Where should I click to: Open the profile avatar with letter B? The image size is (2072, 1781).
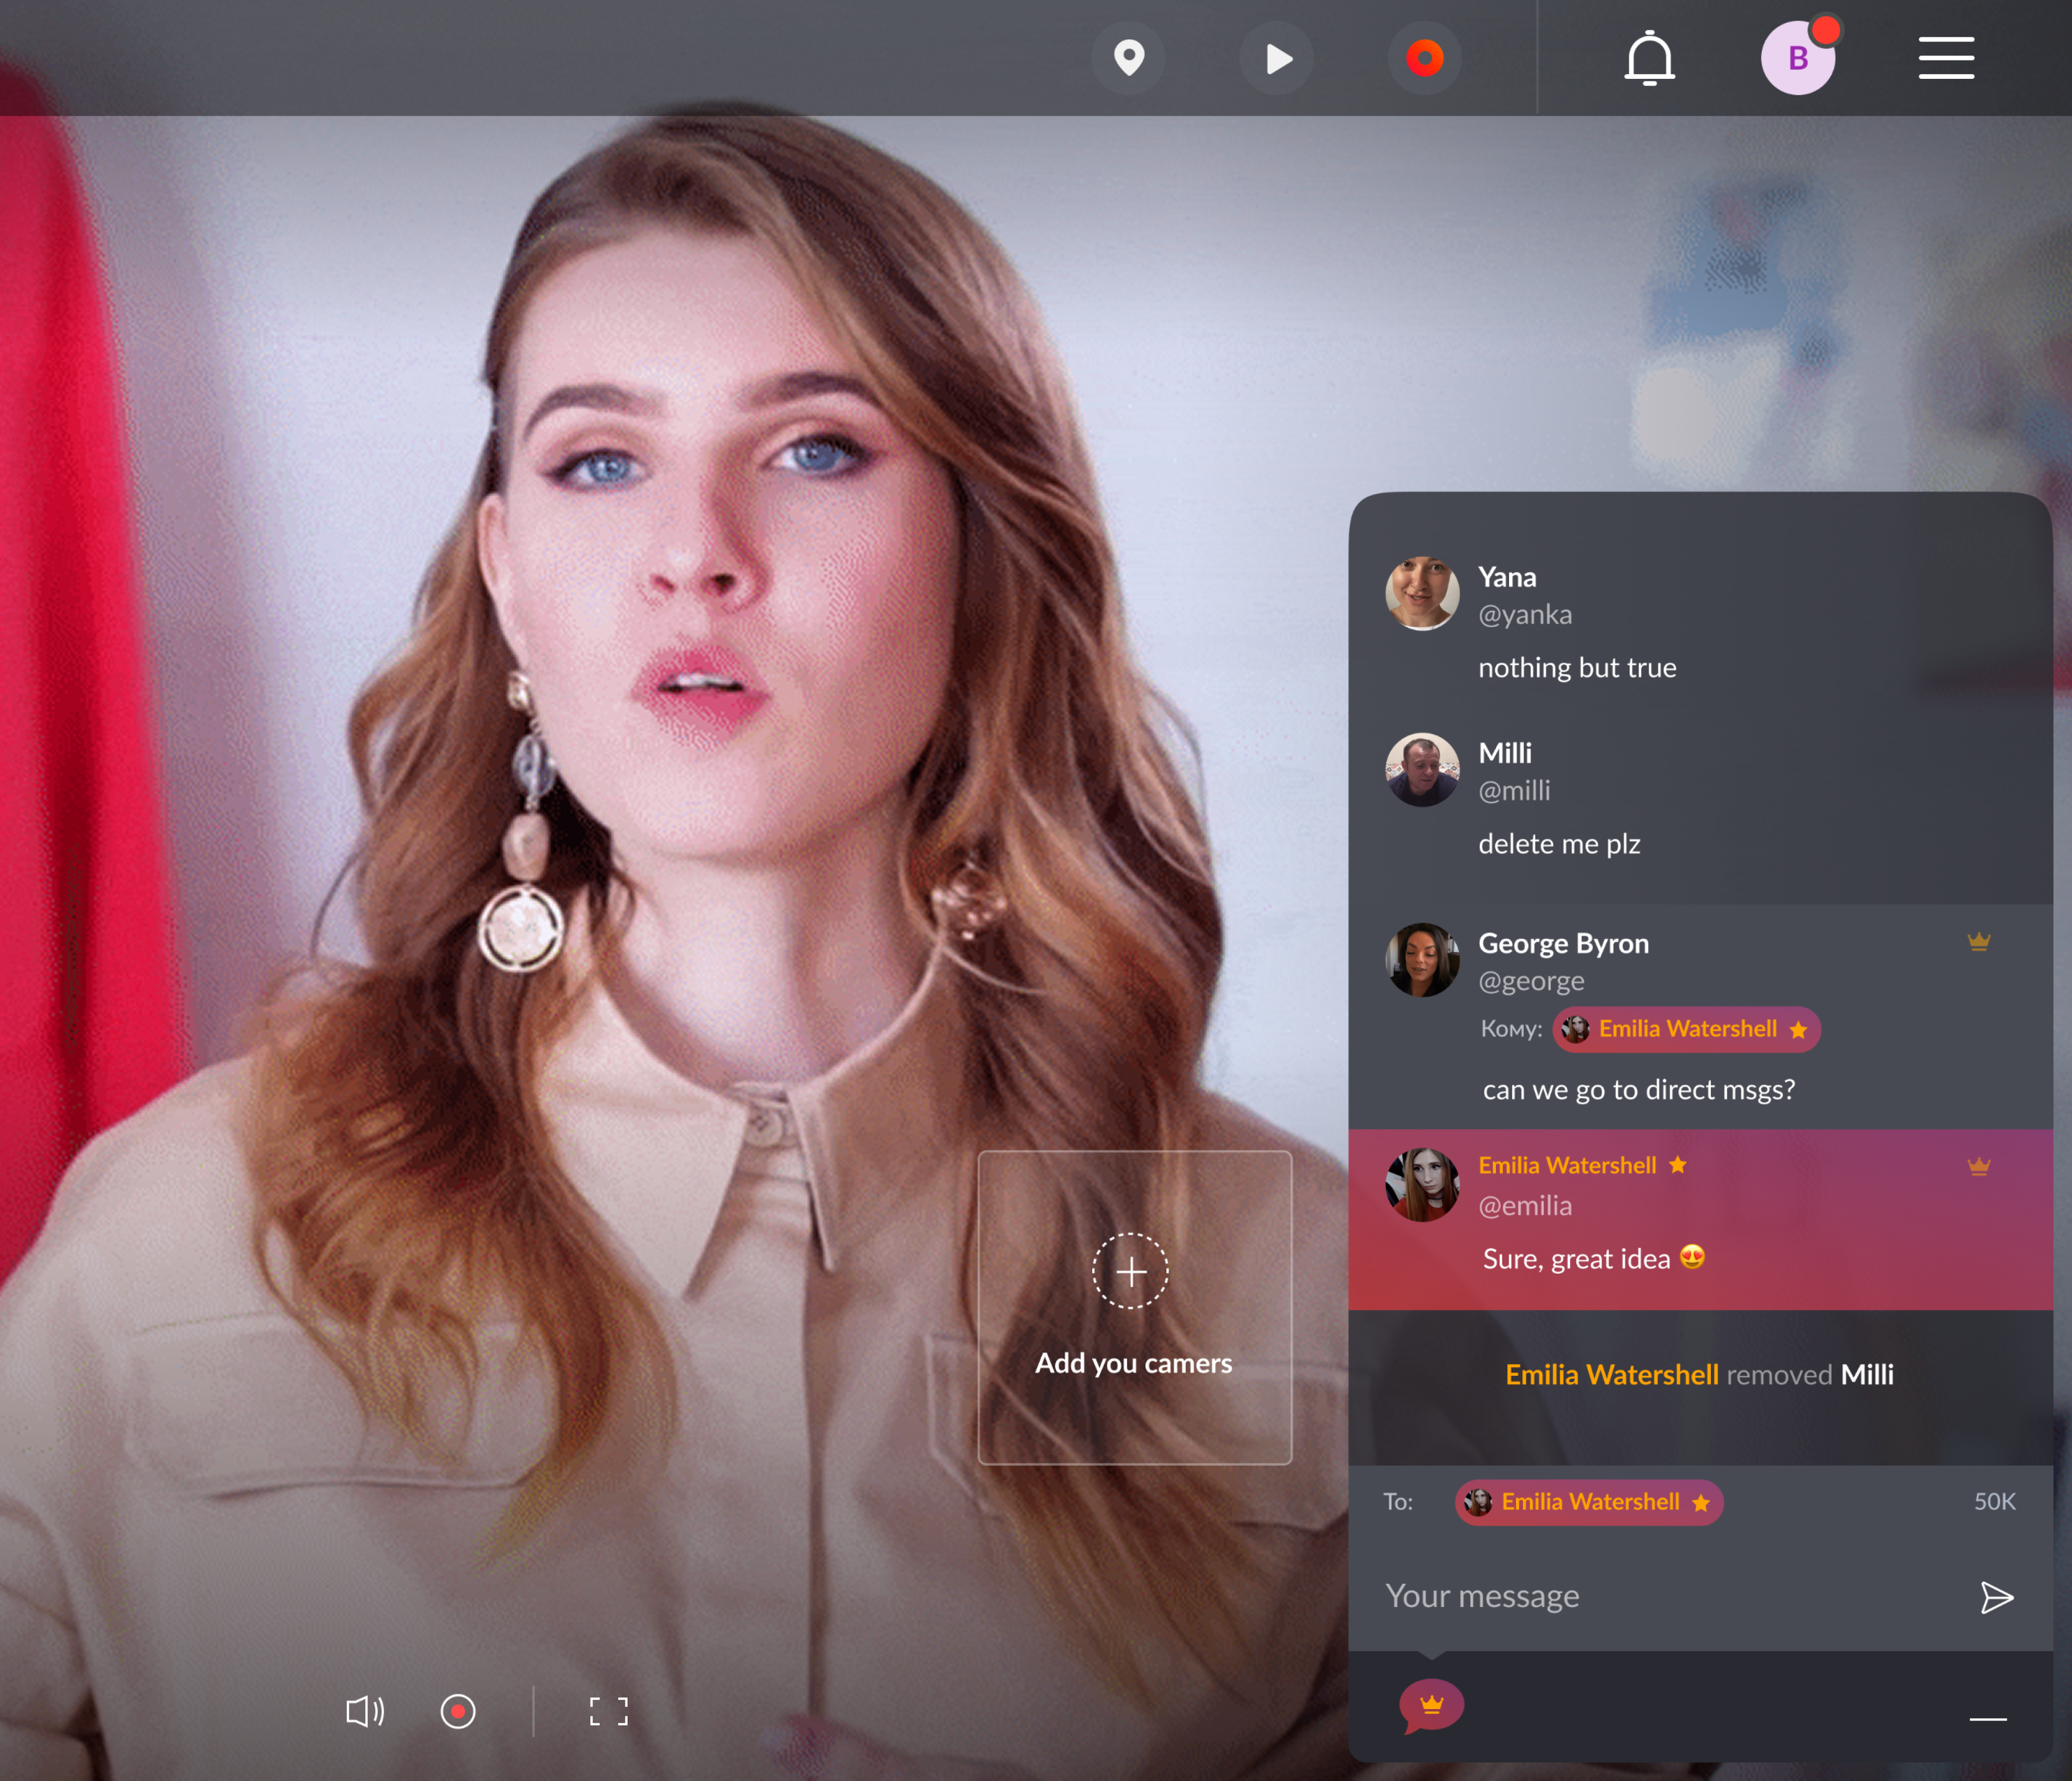(1798, 58)
